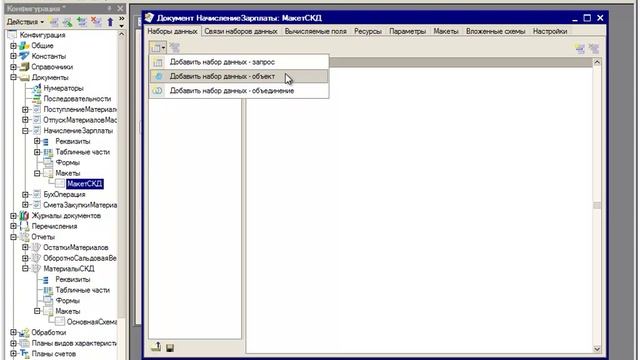This screenshot has width=640, height=360.
Task: Collapse the Документы tree node
Action: coord(13,78)
